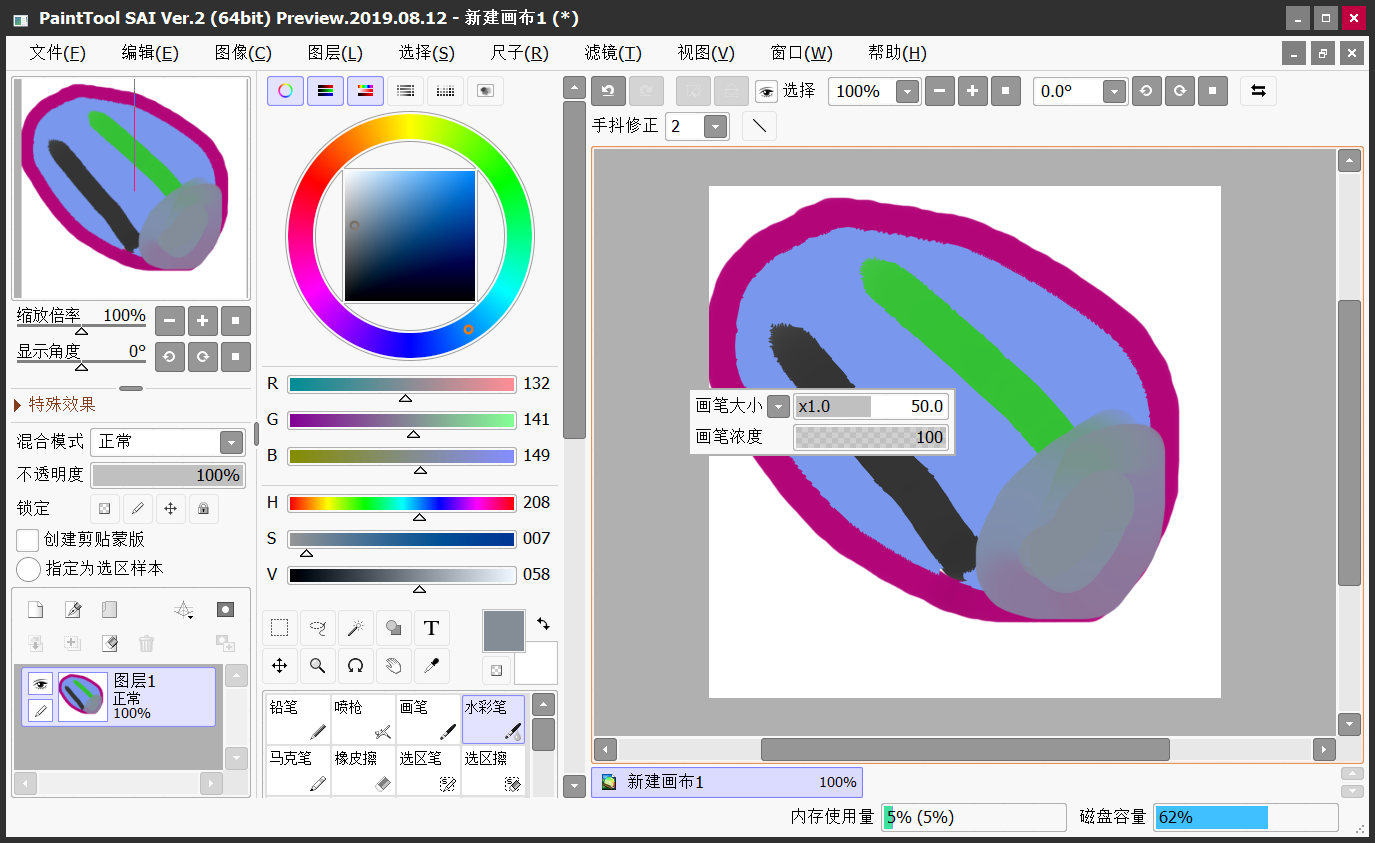Click the undo arrow above canvas

point(608,91)
